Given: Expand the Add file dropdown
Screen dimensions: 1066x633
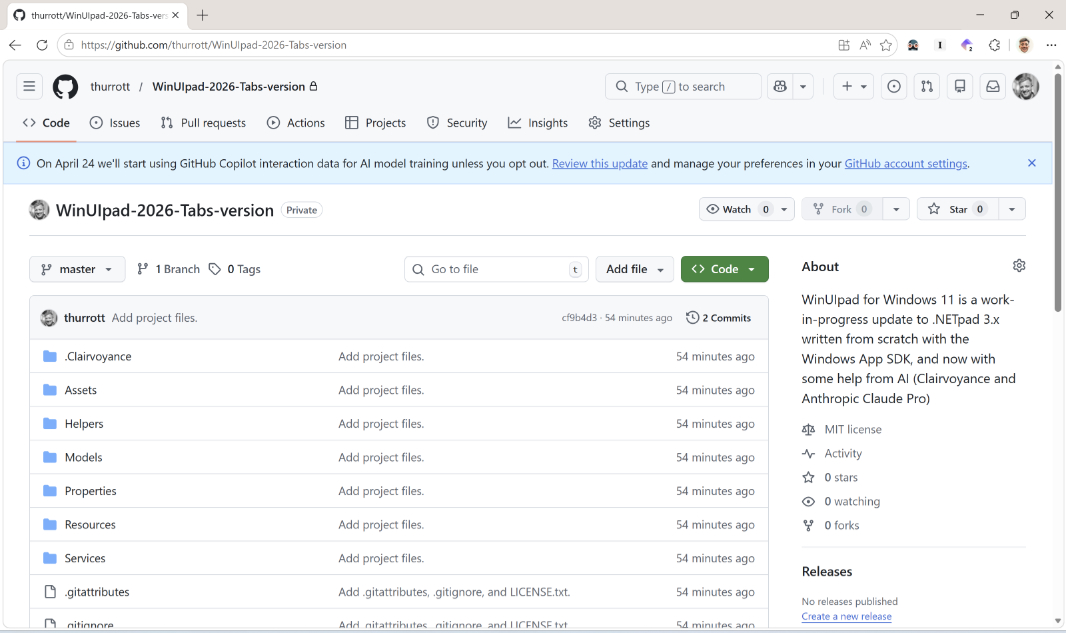Looking at the screenshot, I should point(634,269).
